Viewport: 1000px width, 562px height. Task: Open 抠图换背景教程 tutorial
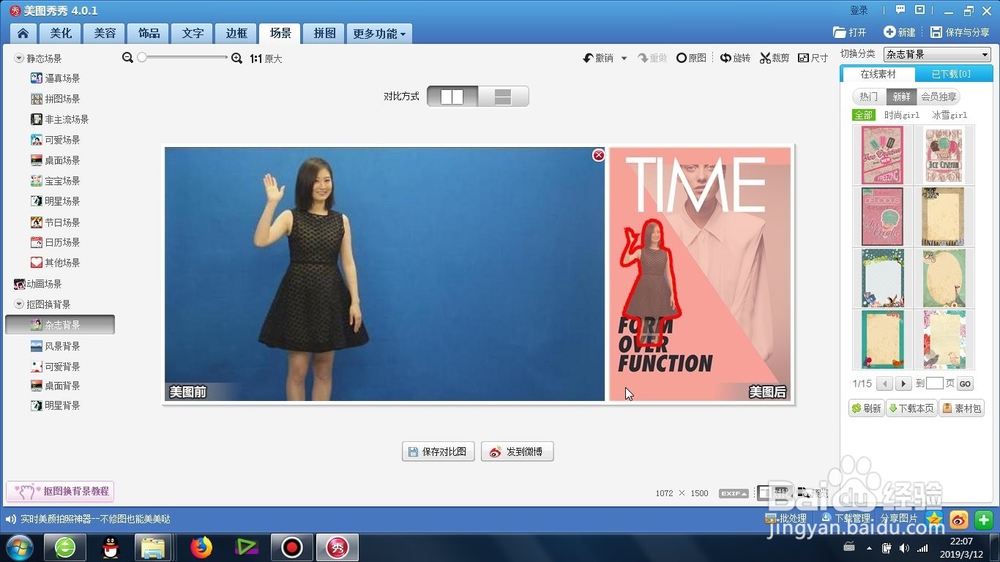61,491
